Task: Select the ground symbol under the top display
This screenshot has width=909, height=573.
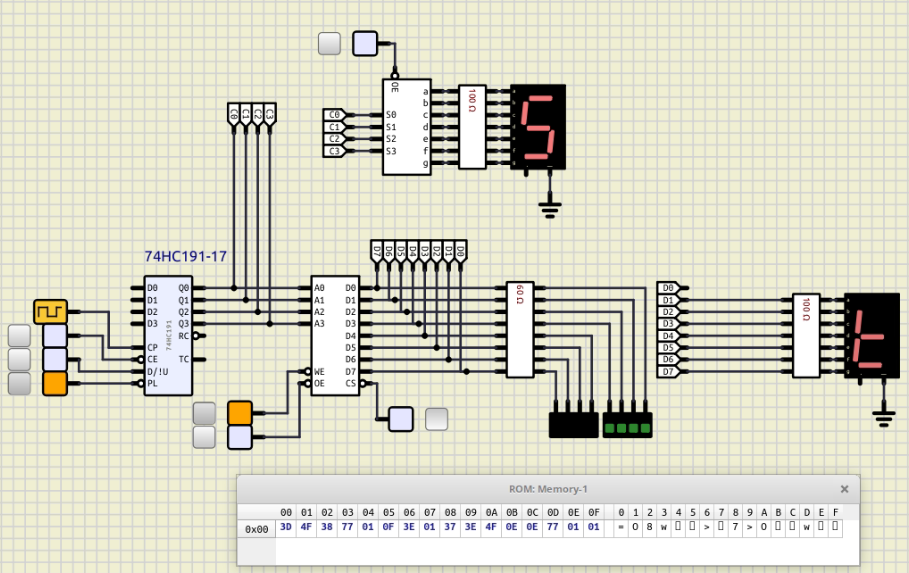Action: tap(550, 209)
